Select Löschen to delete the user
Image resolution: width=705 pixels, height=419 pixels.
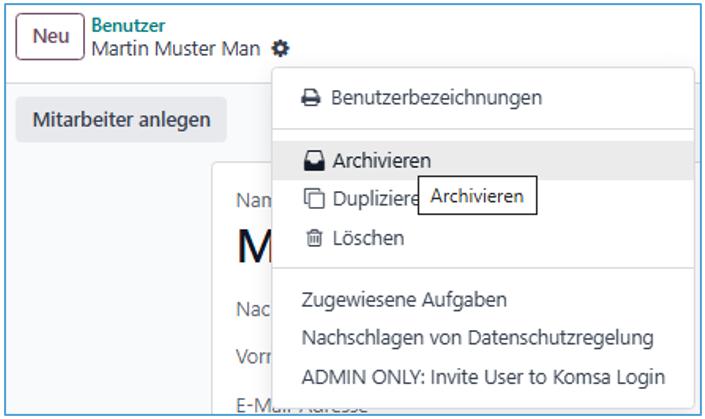click(368, 238)
